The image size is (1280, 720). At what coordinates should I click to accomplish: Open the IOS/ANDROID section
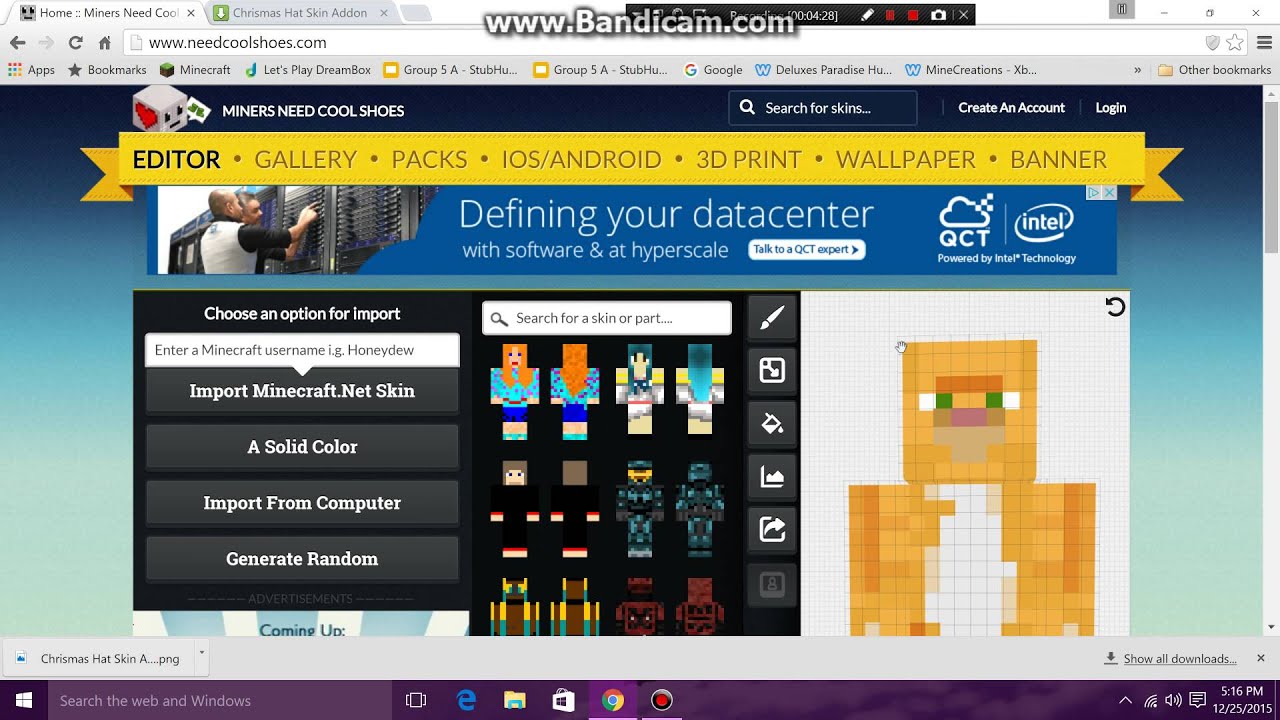[x=581, y=160]
